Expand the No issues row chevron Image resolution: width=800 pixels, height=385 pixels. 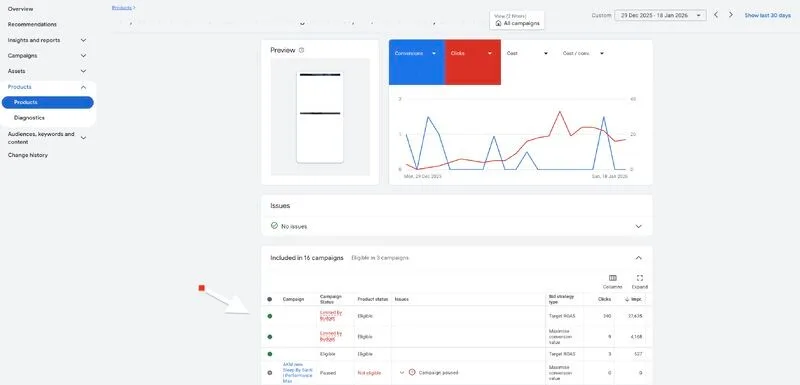(x=638, y=226)
